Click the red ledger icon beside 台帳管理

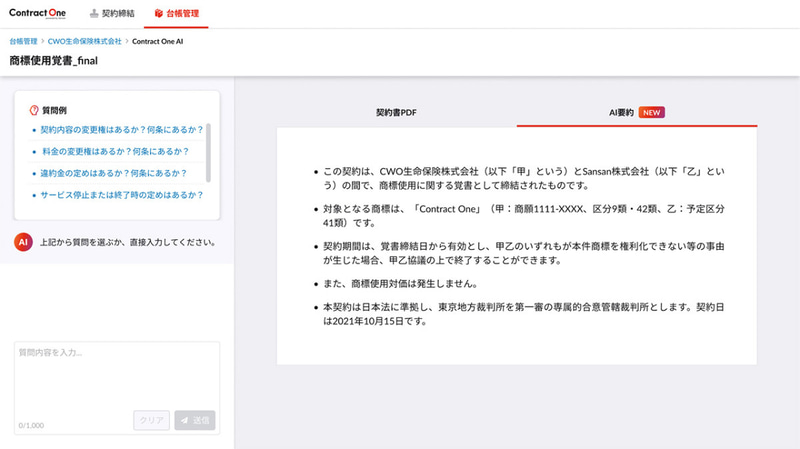coord(159,13)
